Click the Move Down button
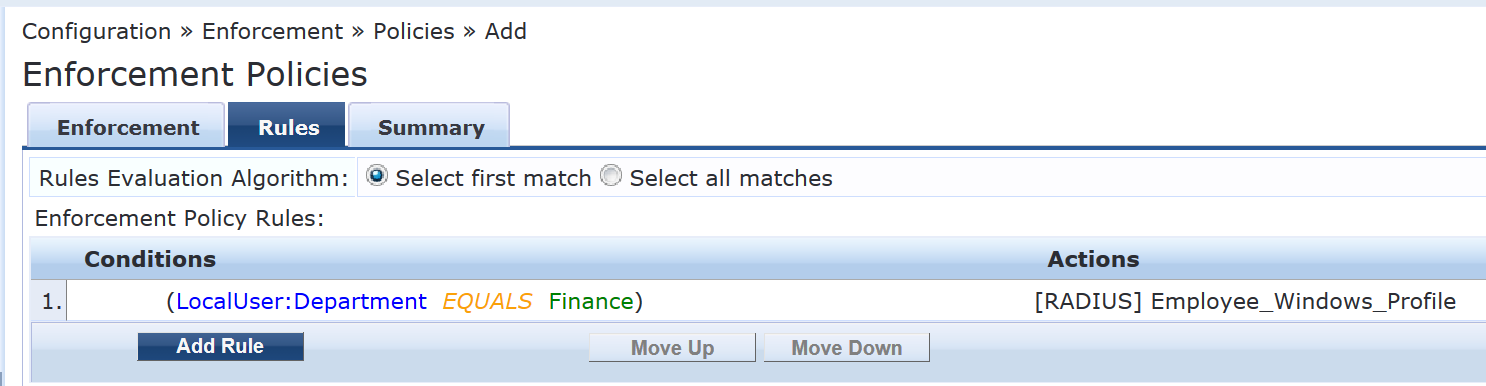This screenshot has height=386, width=1486. 846,348
